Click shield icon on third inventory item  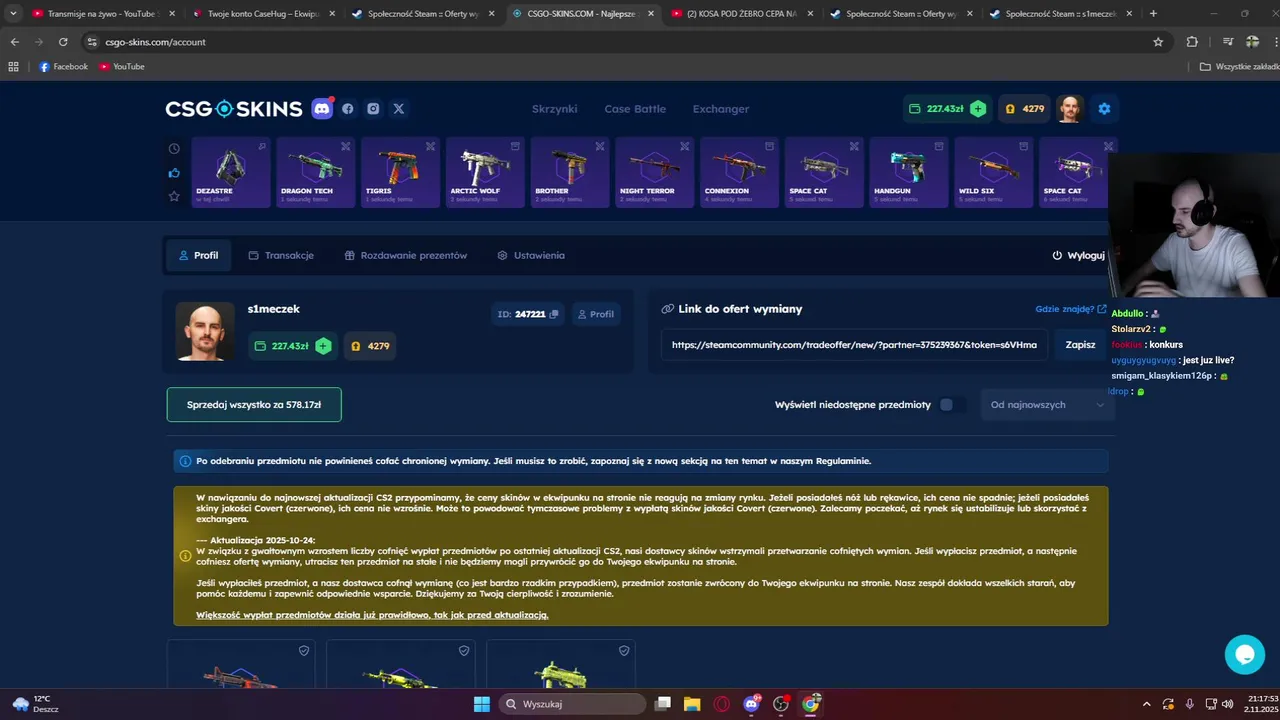click(624, 650)
